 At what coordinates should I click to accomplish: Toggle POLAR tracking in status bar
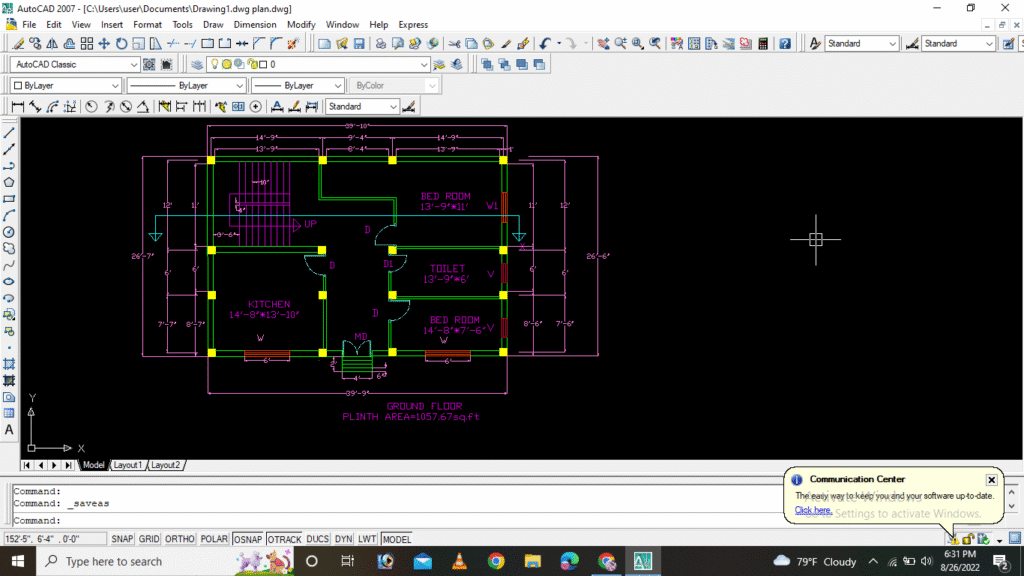pyautogui.click(x=214, y=539)
